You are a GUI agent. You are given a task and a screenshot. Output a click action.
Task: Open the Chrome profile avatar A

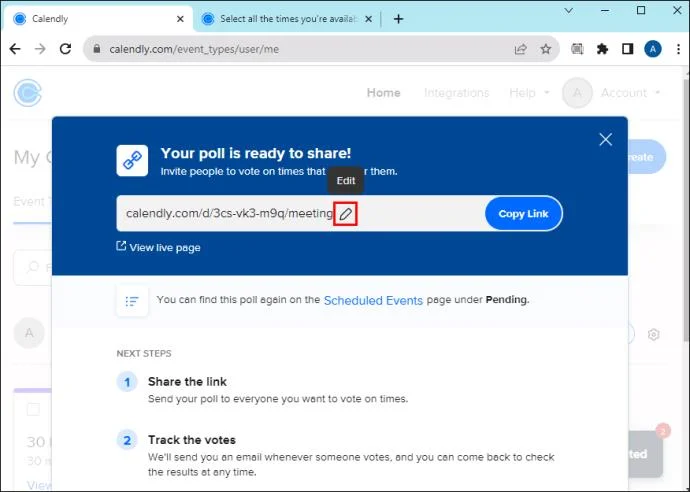point(653,49)
